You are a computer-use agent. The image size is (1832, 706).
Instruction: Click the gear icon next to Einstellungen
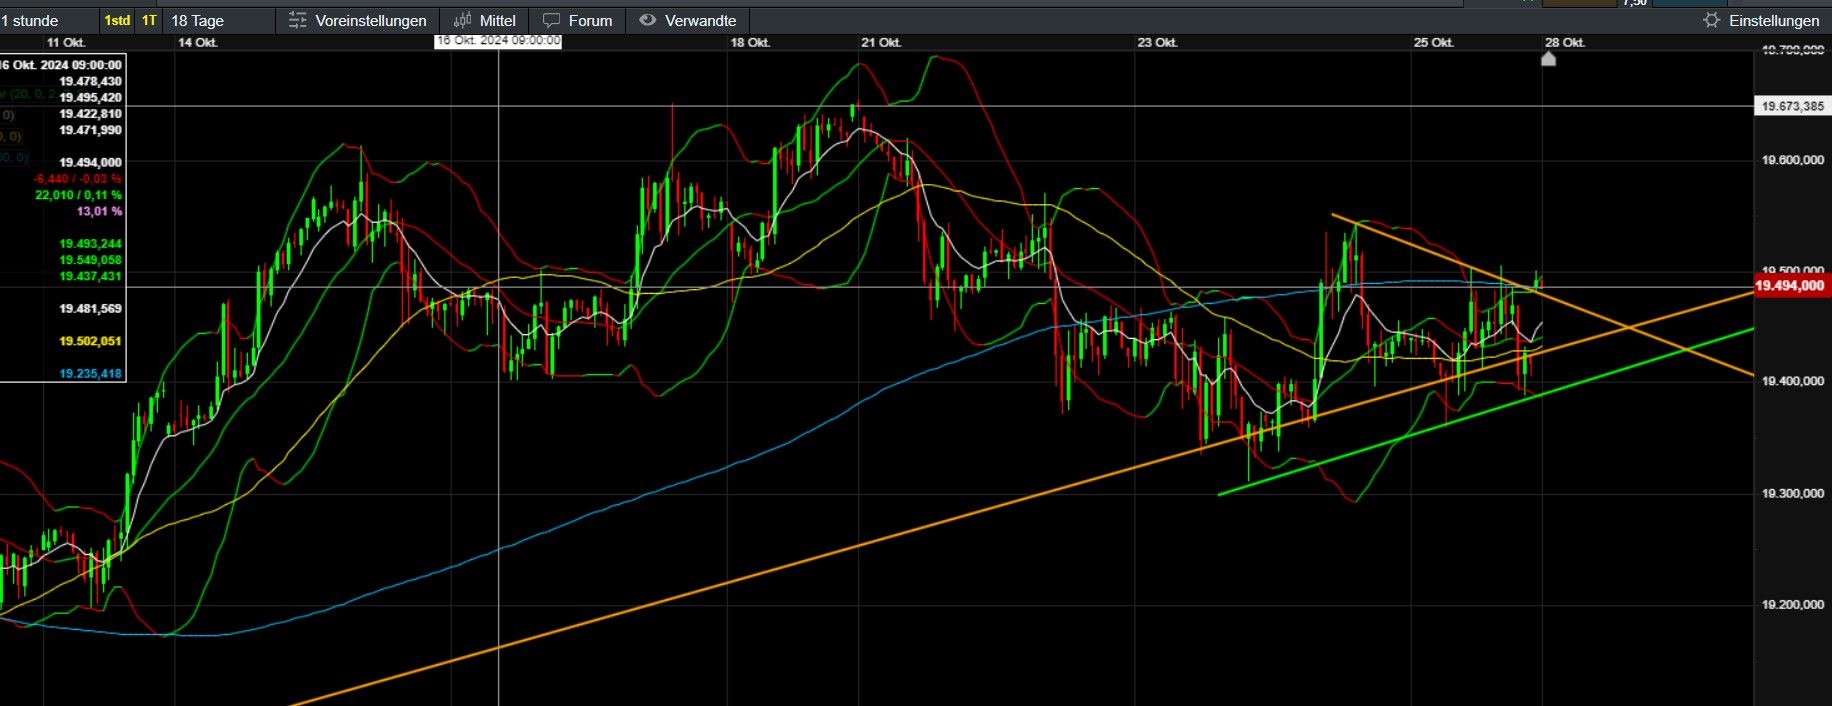point(1711,20)
